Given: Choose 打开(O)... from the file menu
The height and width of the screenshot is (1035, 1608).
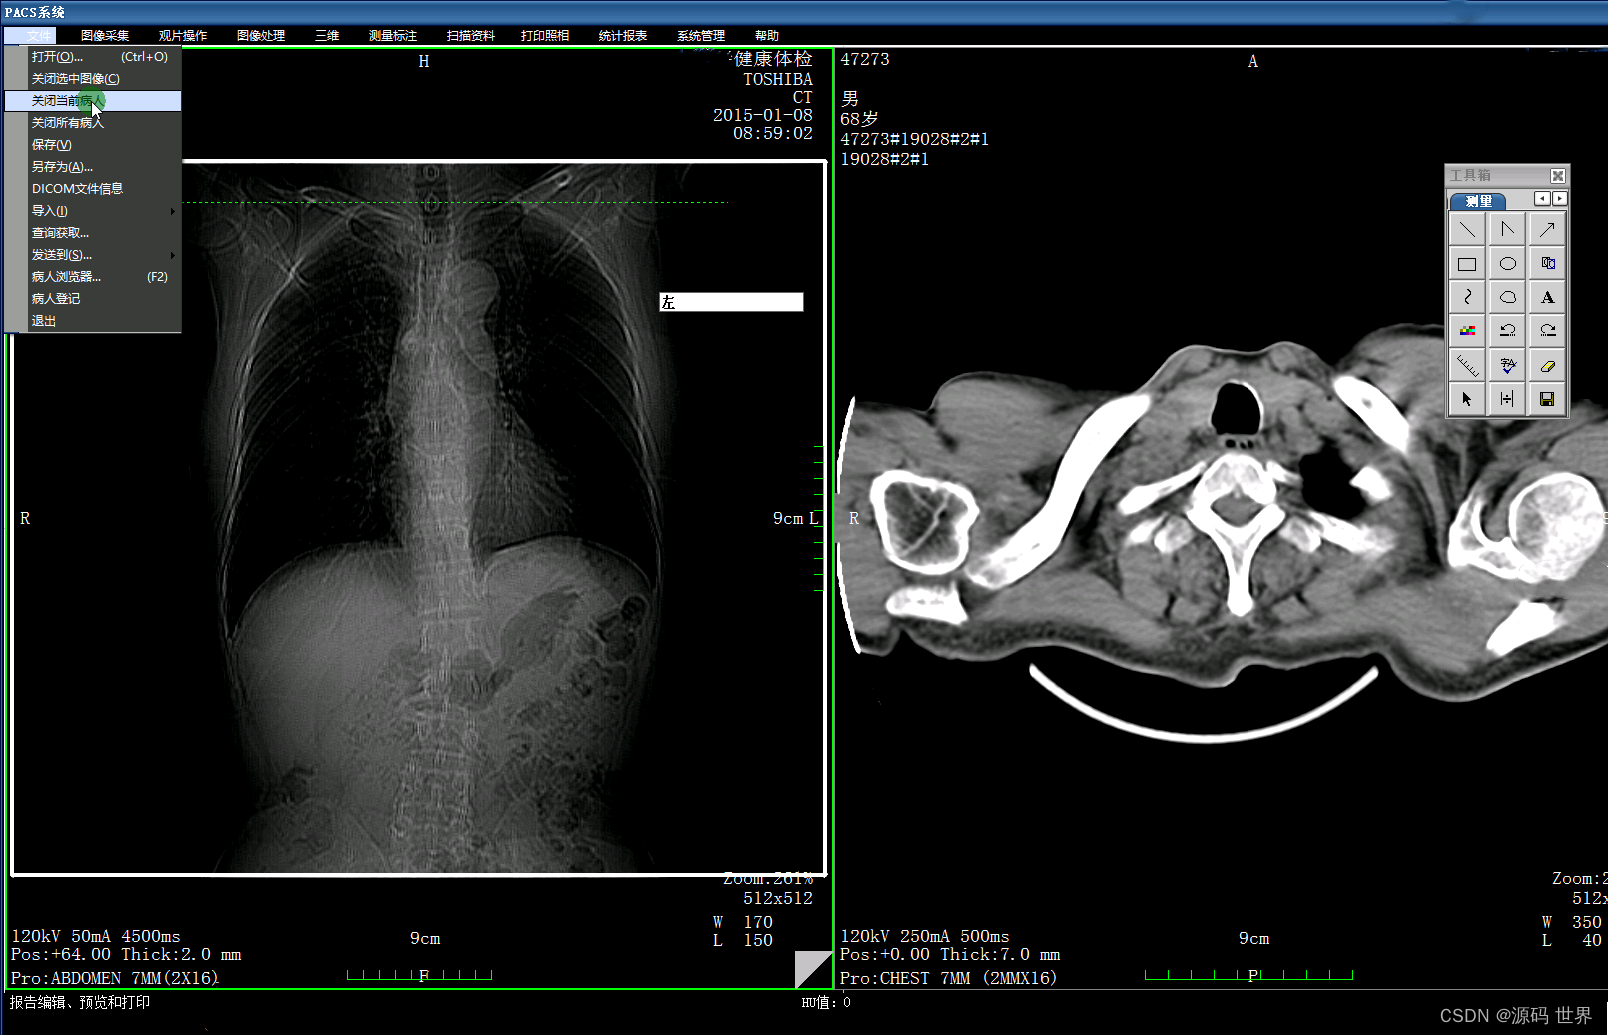Looking at the screenshot, I should click(93, 57).
